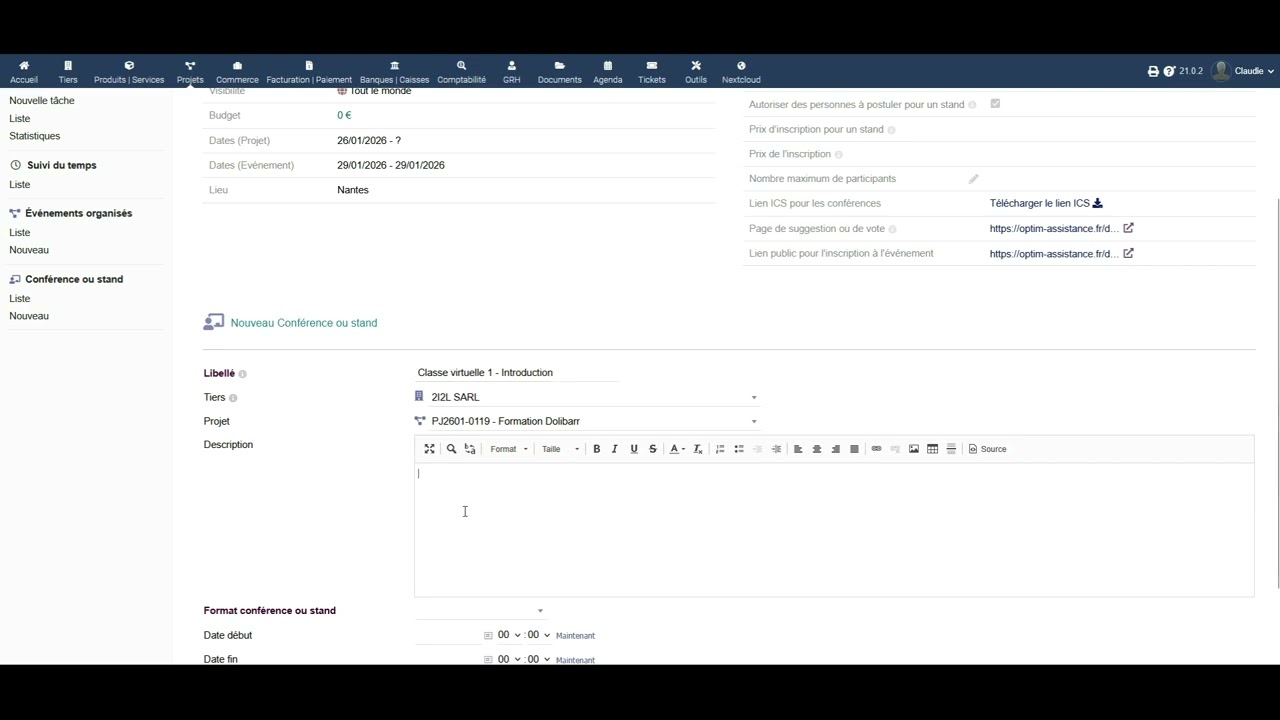Open the Banques | Caisses module

(394, 72)
